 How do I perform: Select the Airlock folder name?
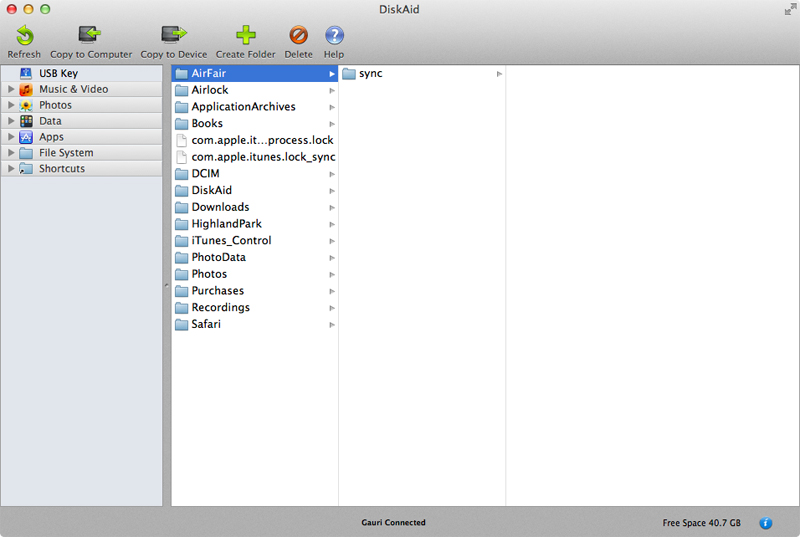(x=210, y=90)
